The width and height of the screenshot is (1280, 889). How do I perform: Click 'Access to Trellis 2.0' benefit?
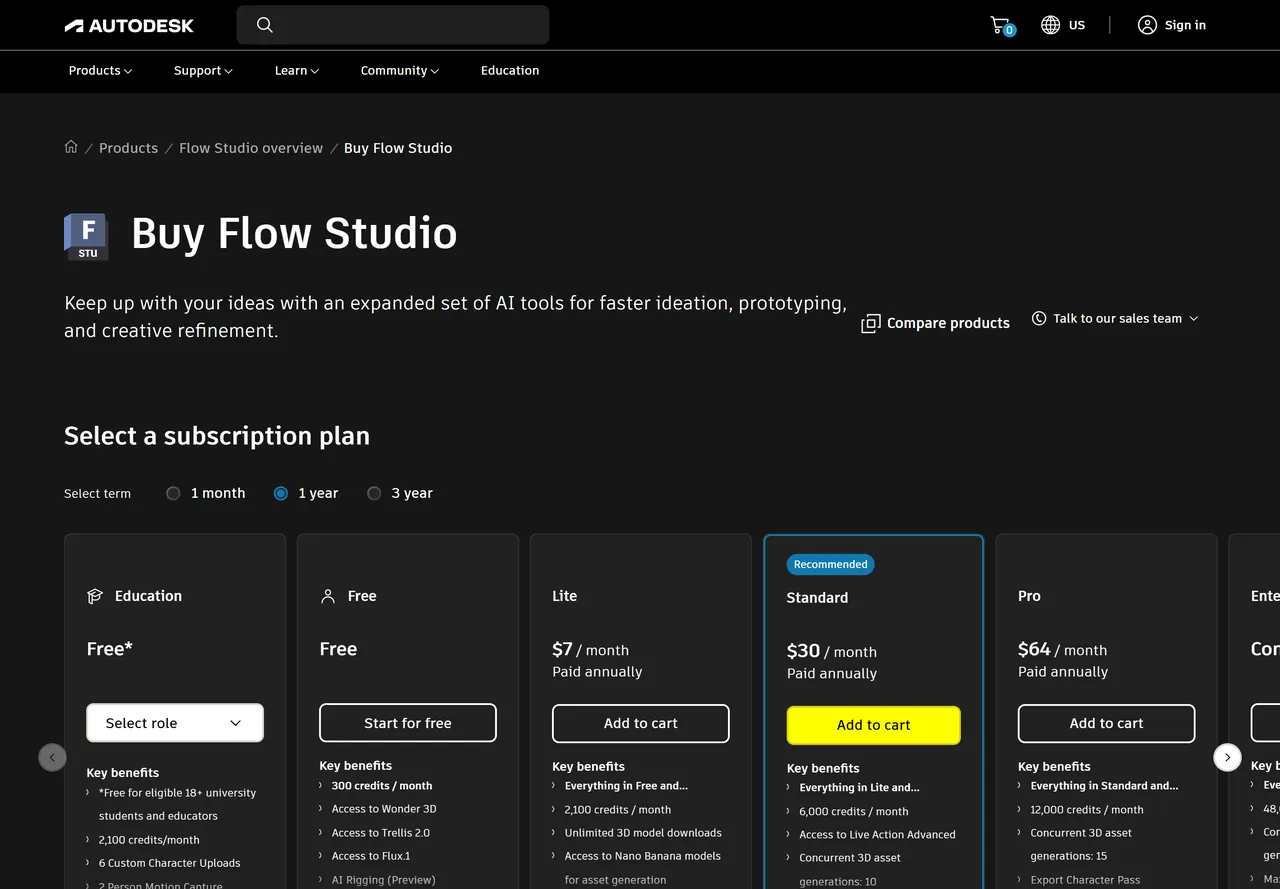(x=381, y=833)
